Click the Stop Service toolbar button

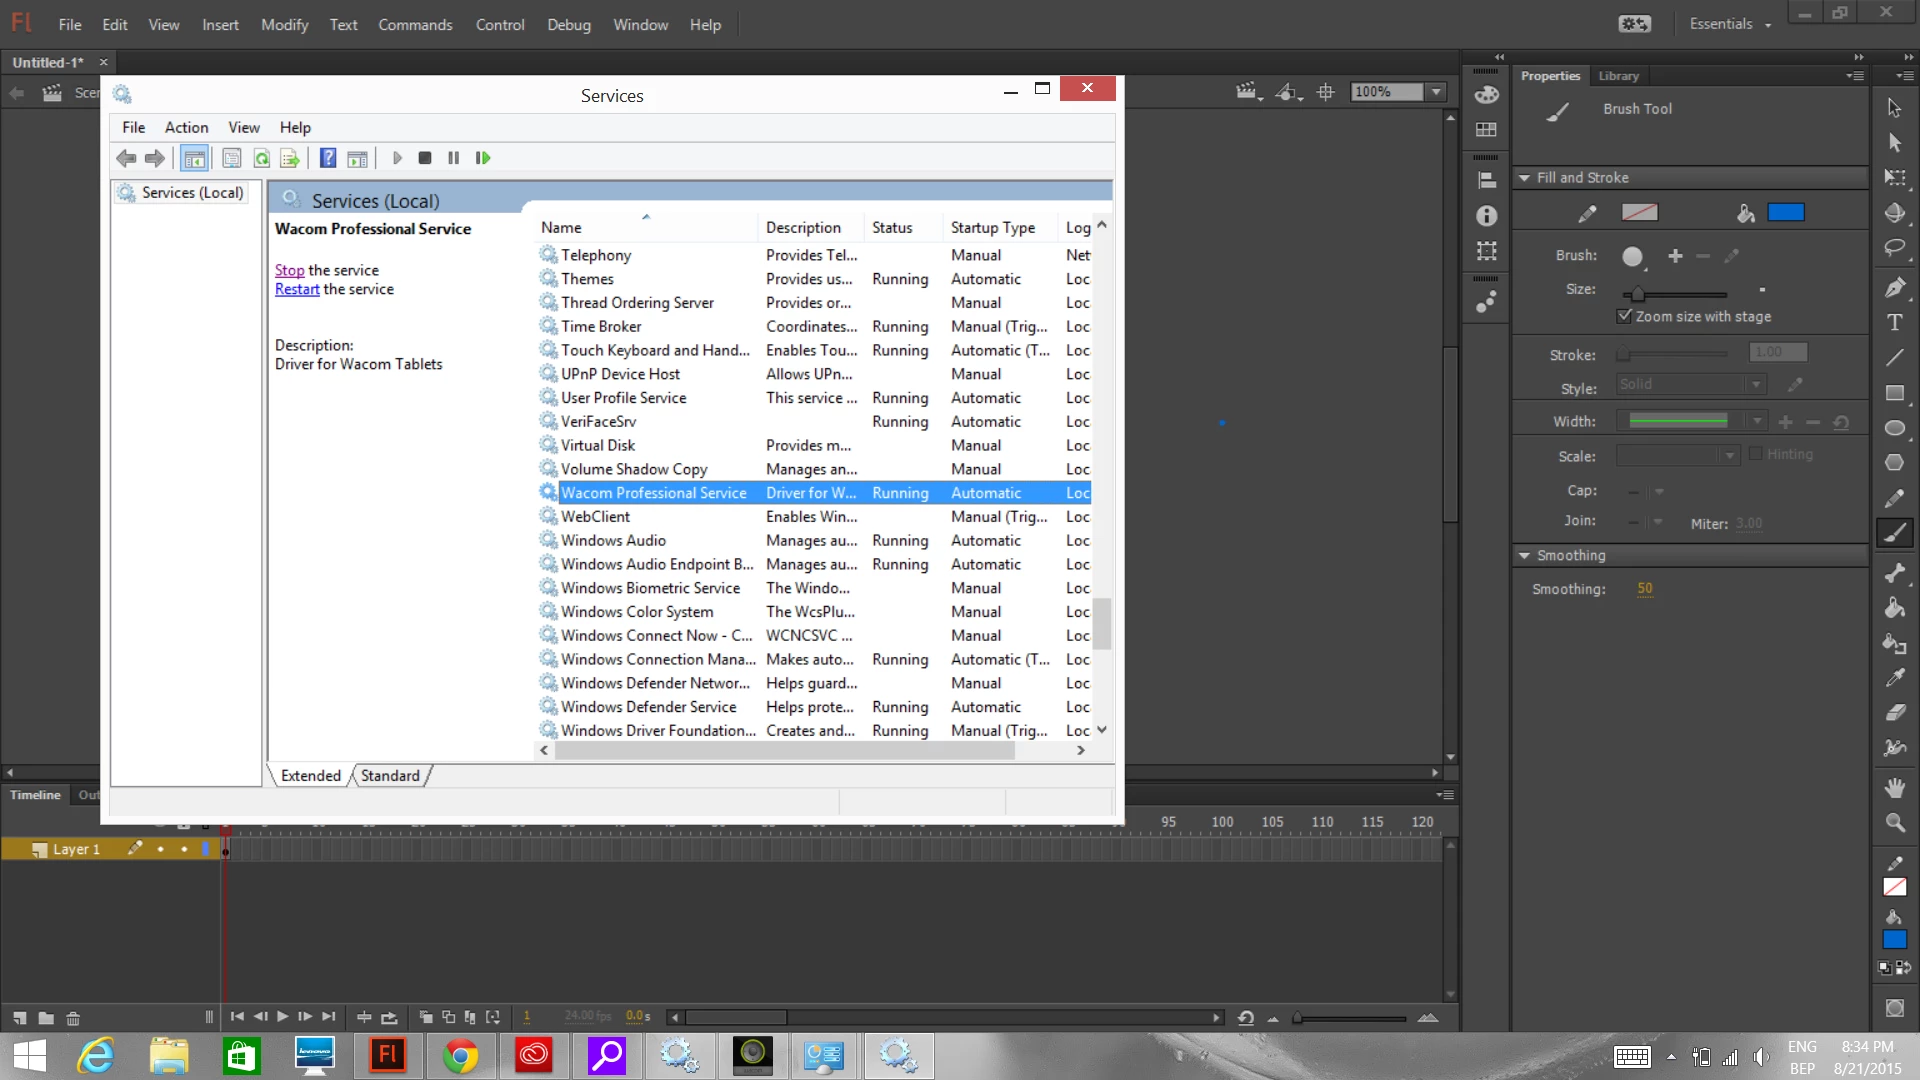point(425,158)
